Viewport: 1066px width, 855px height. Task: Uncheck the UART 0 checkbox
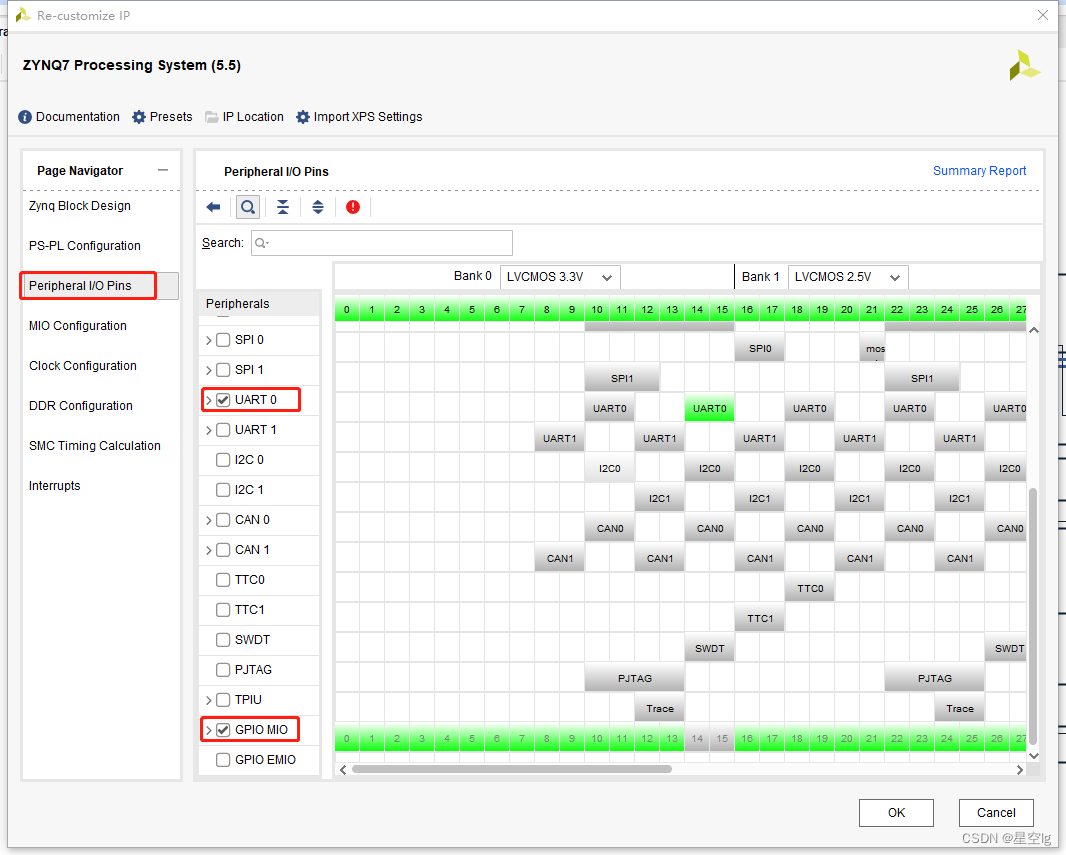click(x=223, y=400)
